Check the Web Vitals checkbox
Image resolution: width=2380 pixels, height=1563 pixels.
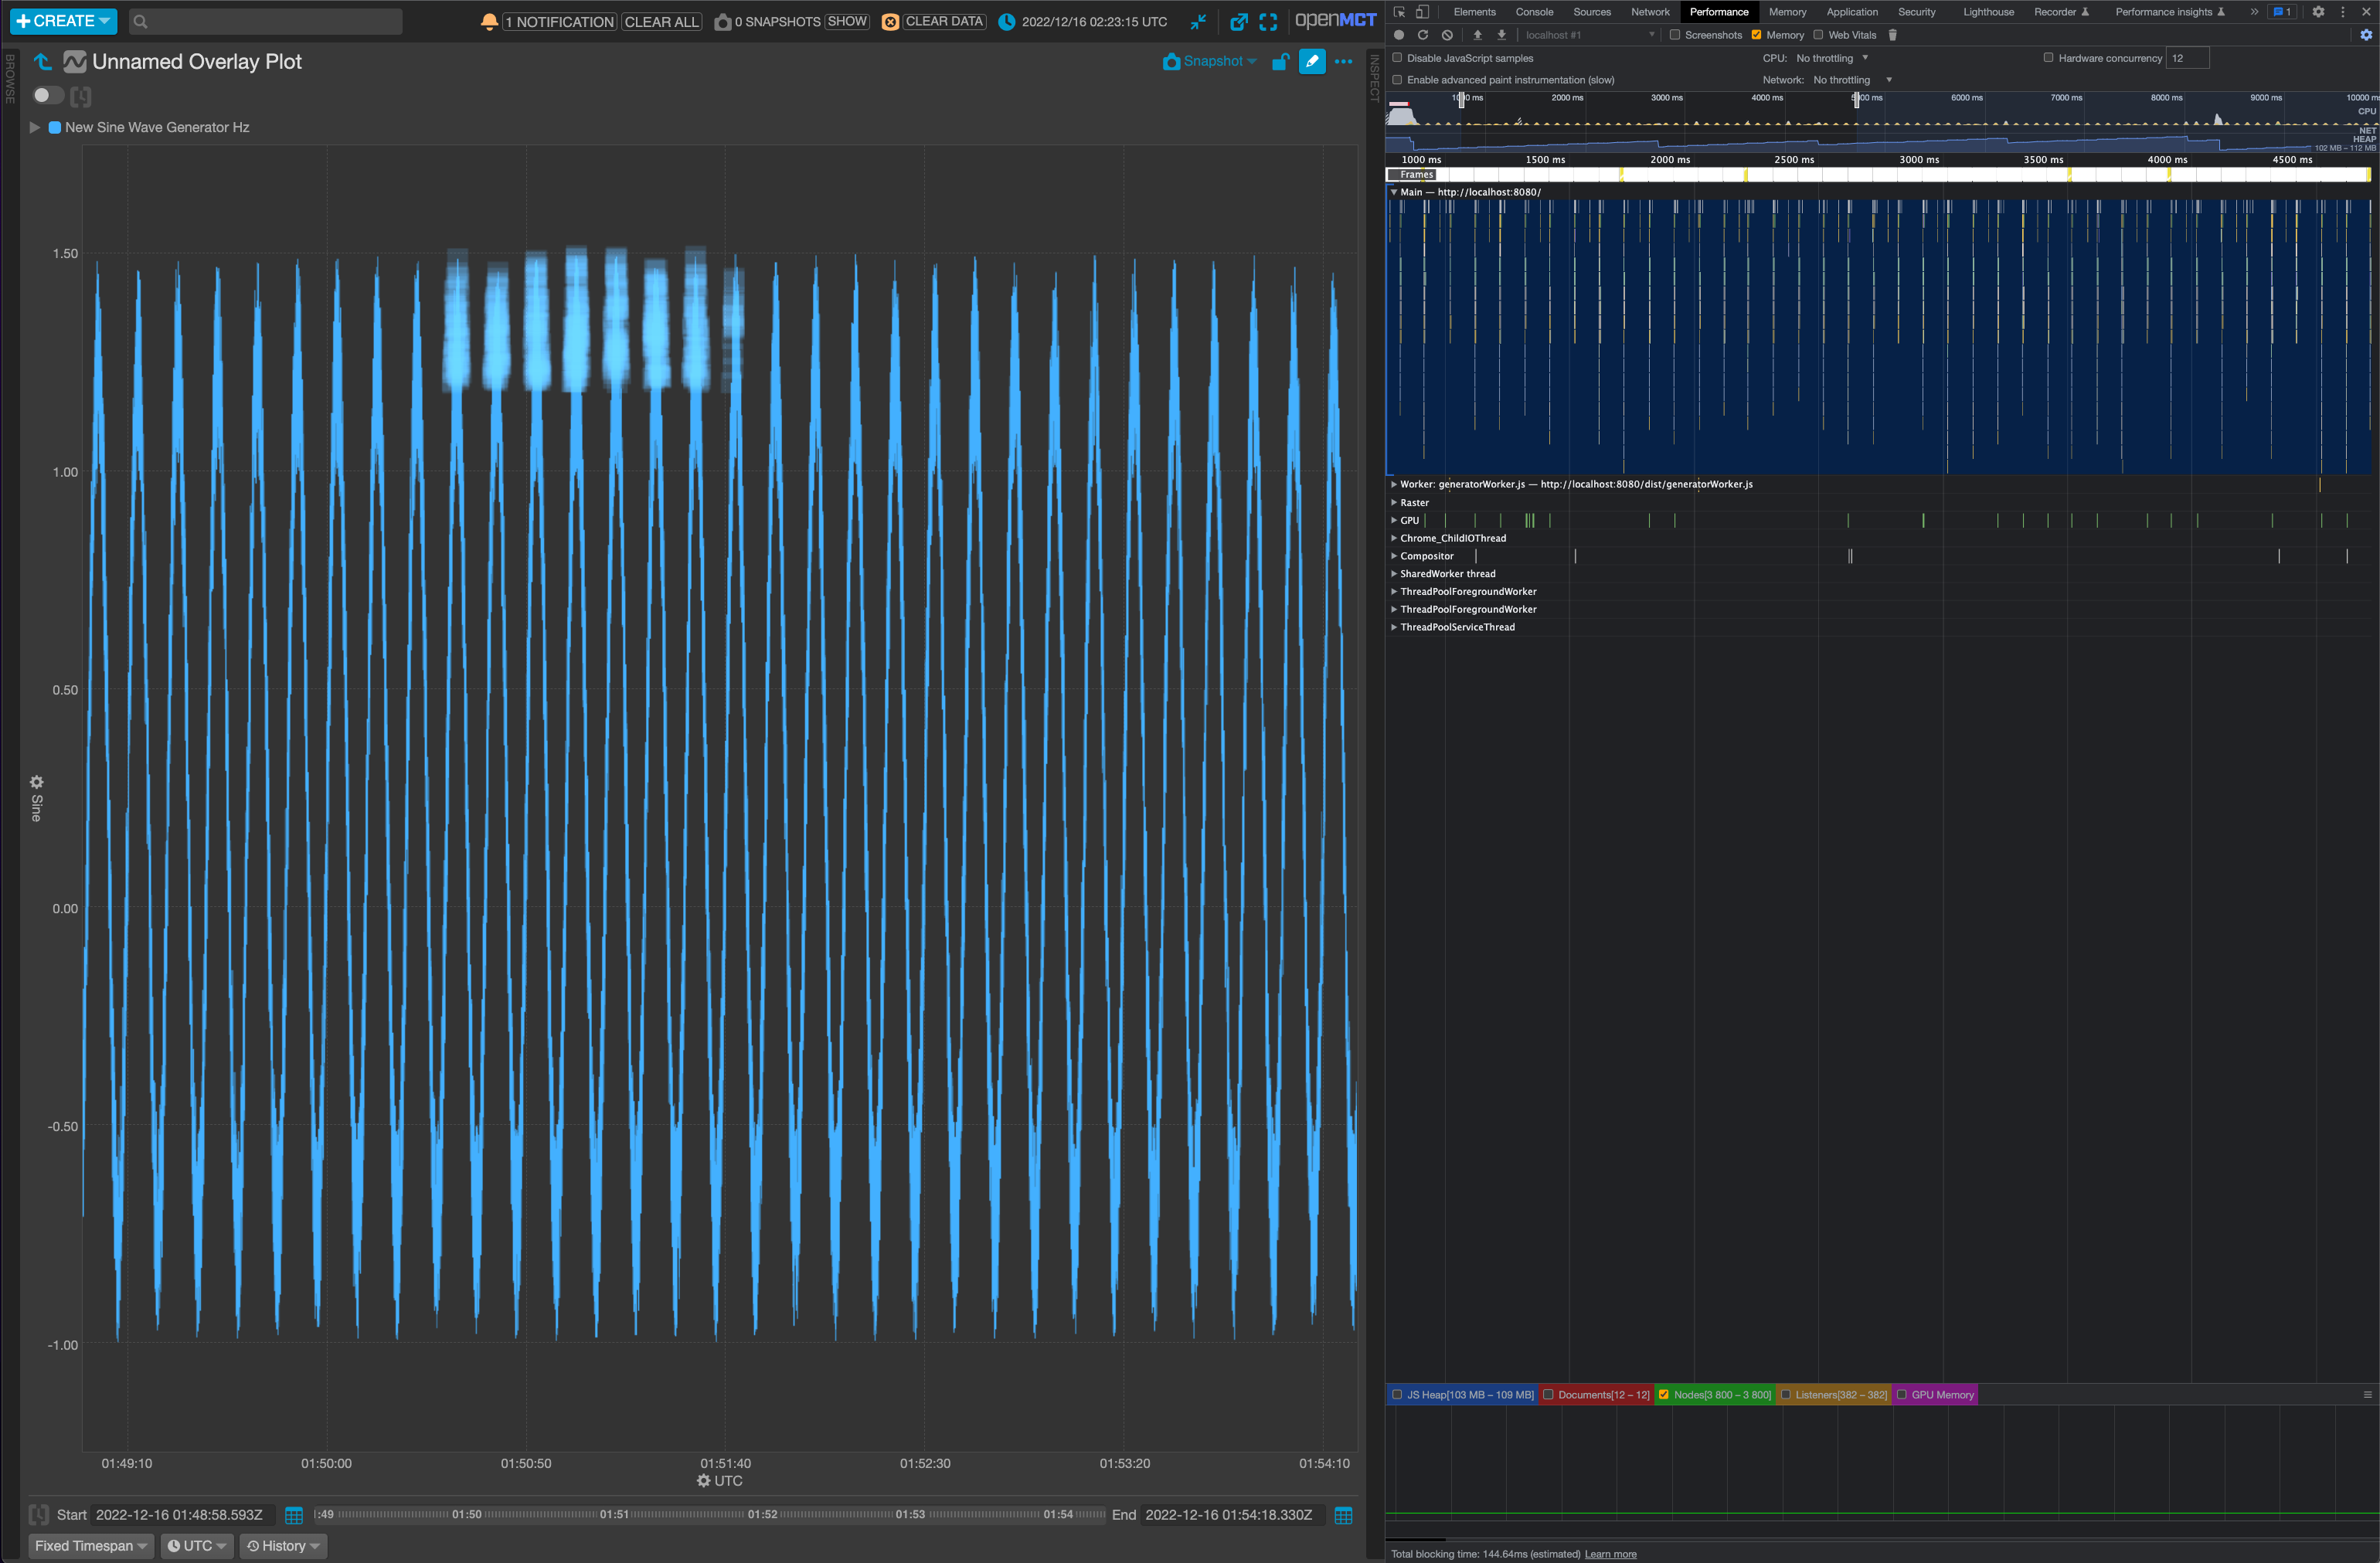tap(1818, 35)
